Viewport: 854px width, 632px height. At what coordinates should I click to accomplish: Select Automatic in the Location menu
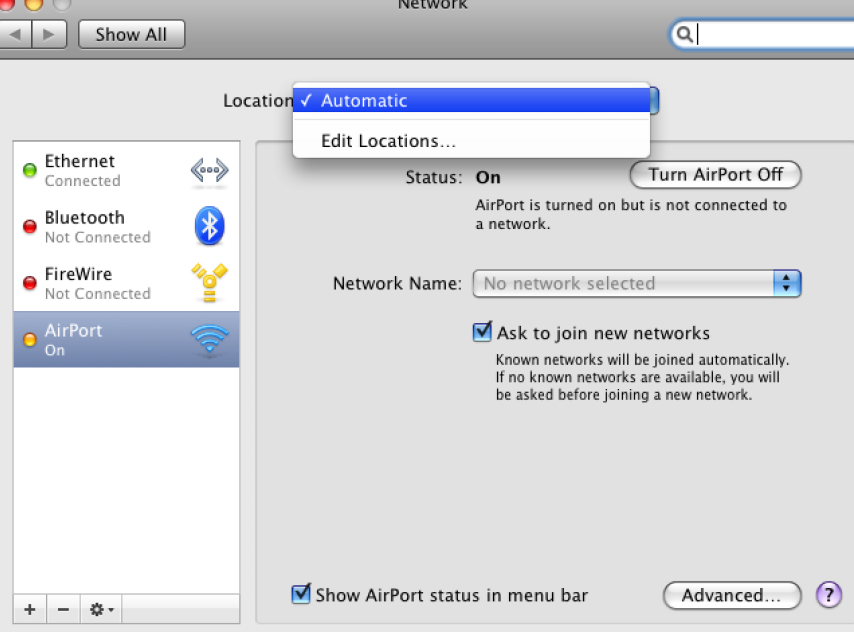point(472,100)
